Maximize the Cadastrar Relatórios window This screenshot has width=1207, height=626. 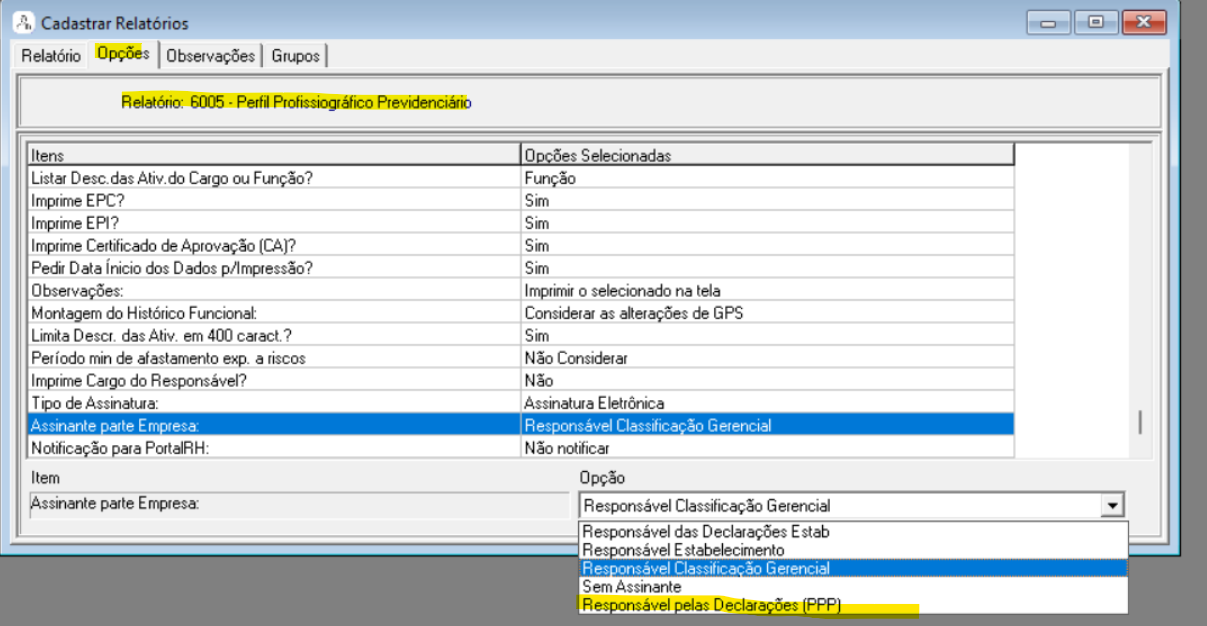coord(1102,21)
